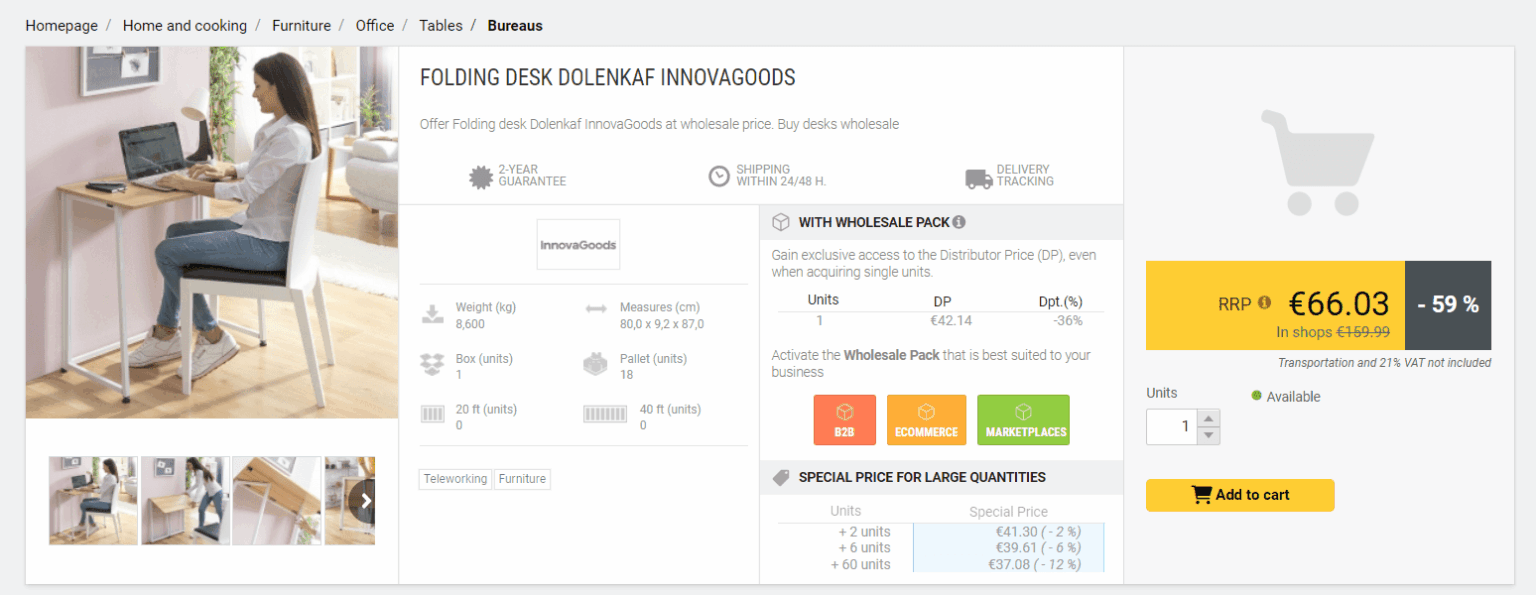Activate the Ecommerce wholesale pack
Image resolution: width=1536 pixels, height=595 pixels.
[x=926, y=419]
